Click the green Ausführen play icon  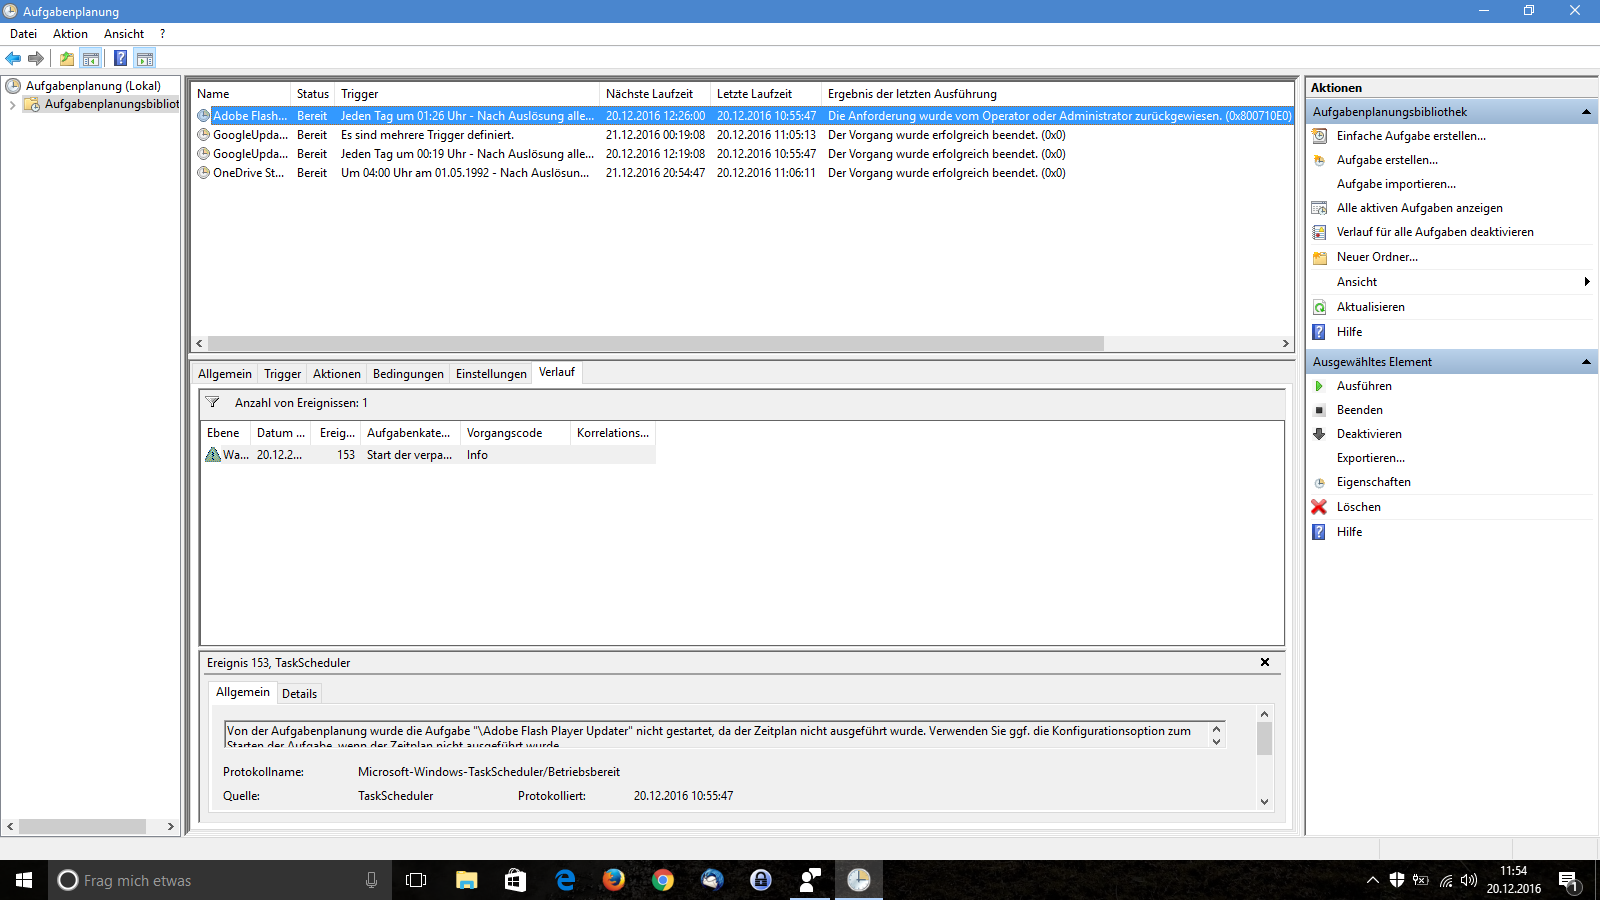coord(1319,386)
